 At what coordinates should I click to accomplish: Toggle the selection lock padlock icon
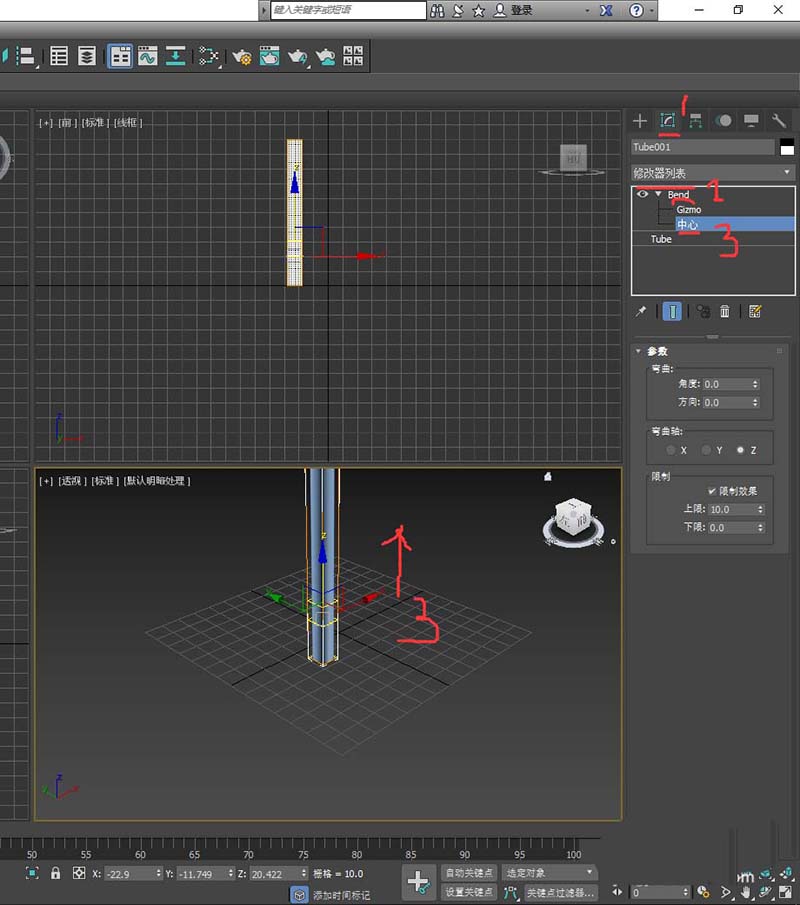pos(55,873)
